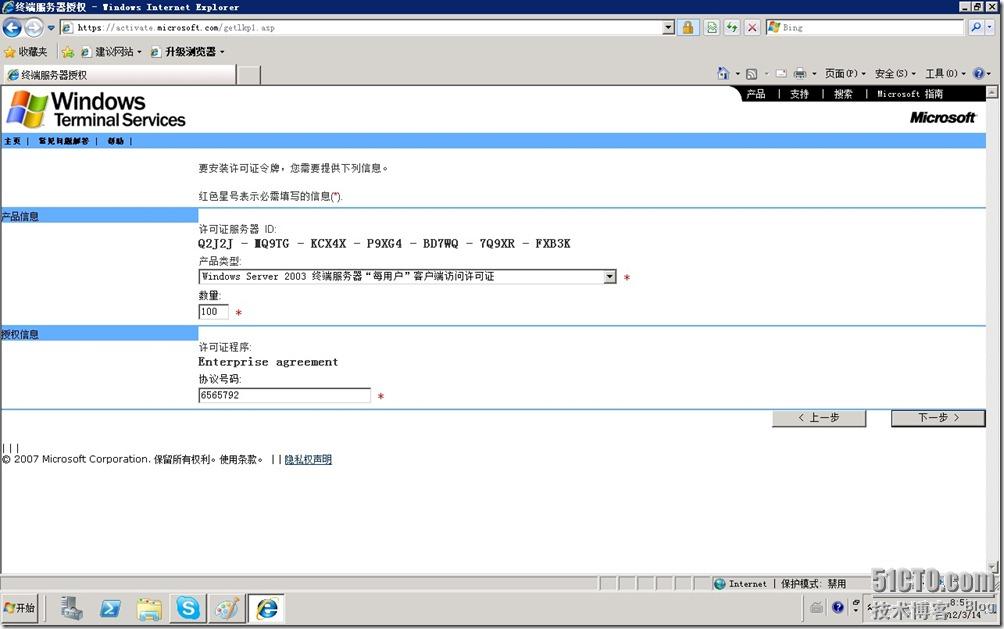This screenshot has height=629, width=1004.
Task: Expand the address bar history dropdown
Action: coord(668,28)
